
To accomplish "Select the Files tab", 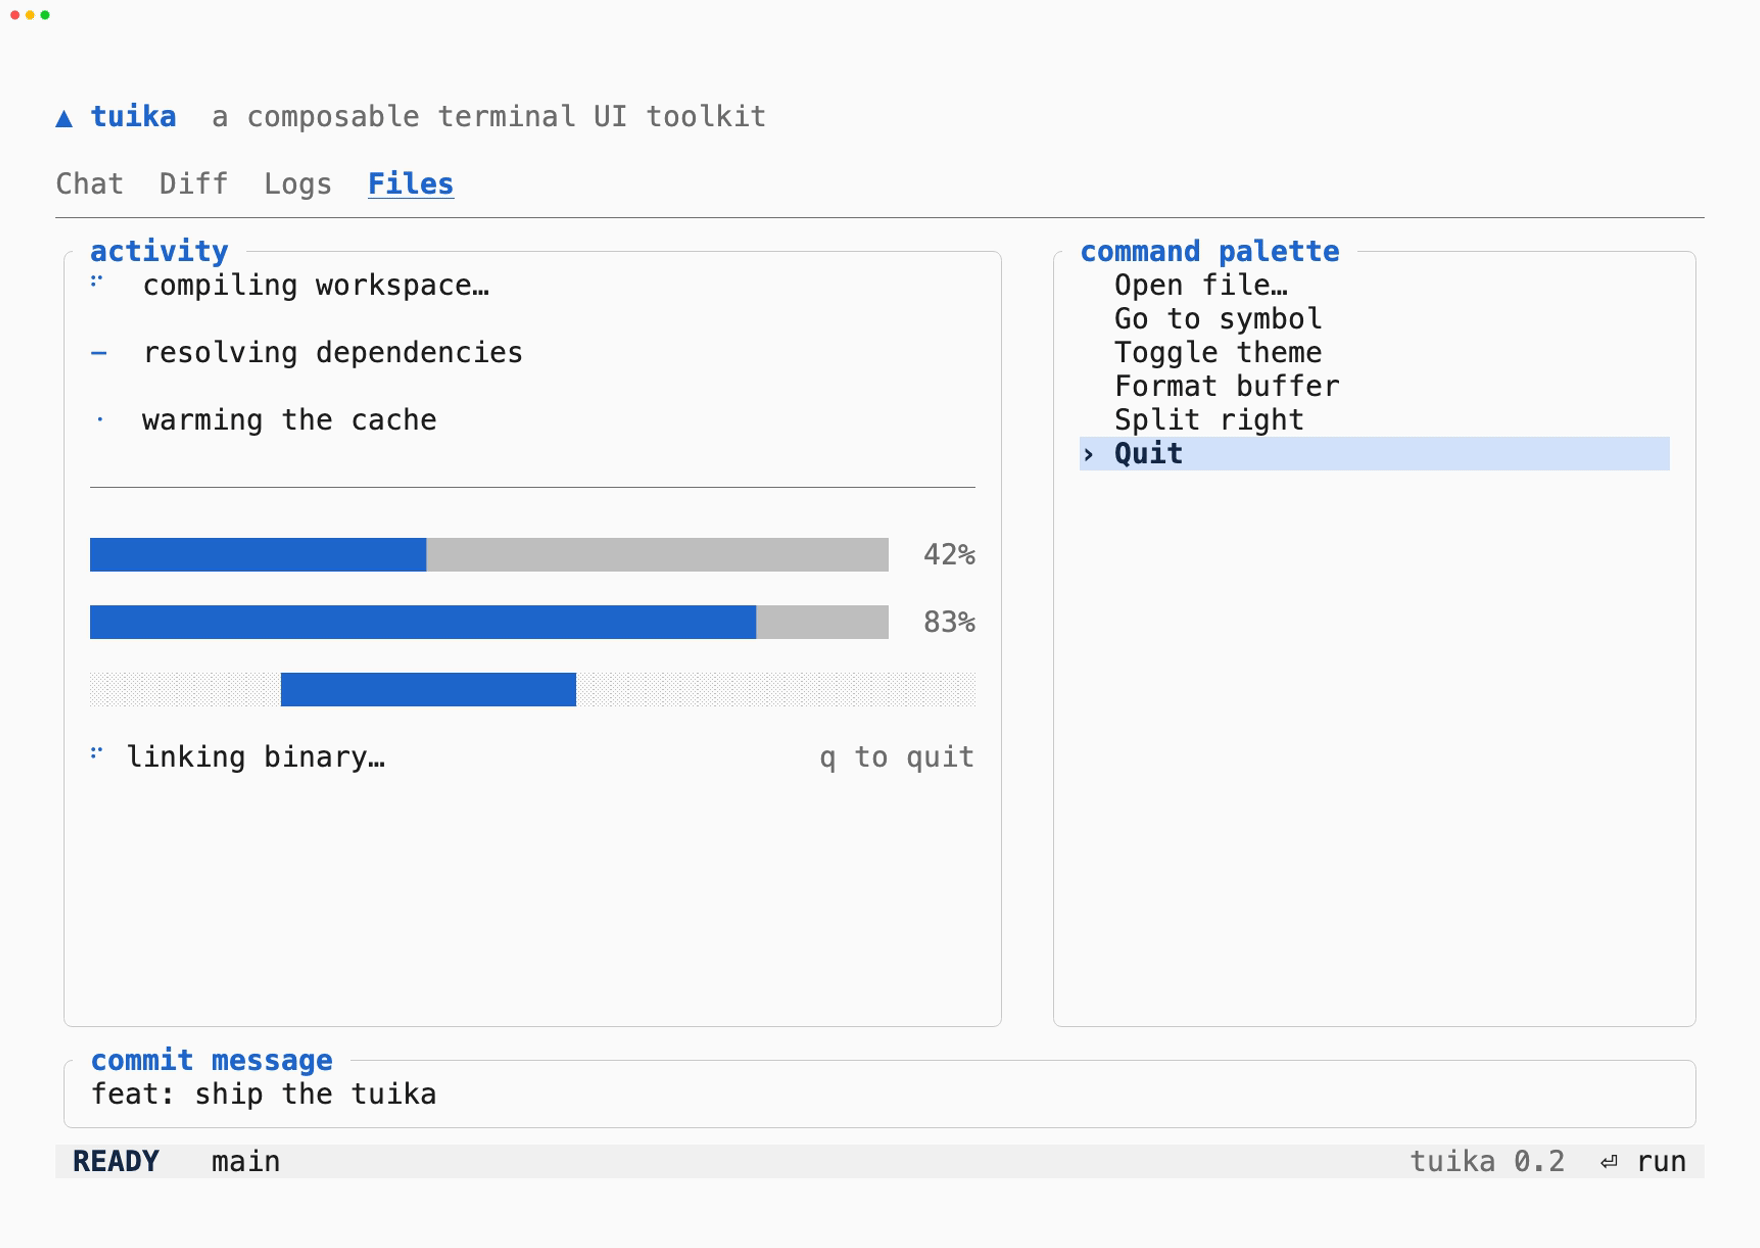I will pos(411,184).
